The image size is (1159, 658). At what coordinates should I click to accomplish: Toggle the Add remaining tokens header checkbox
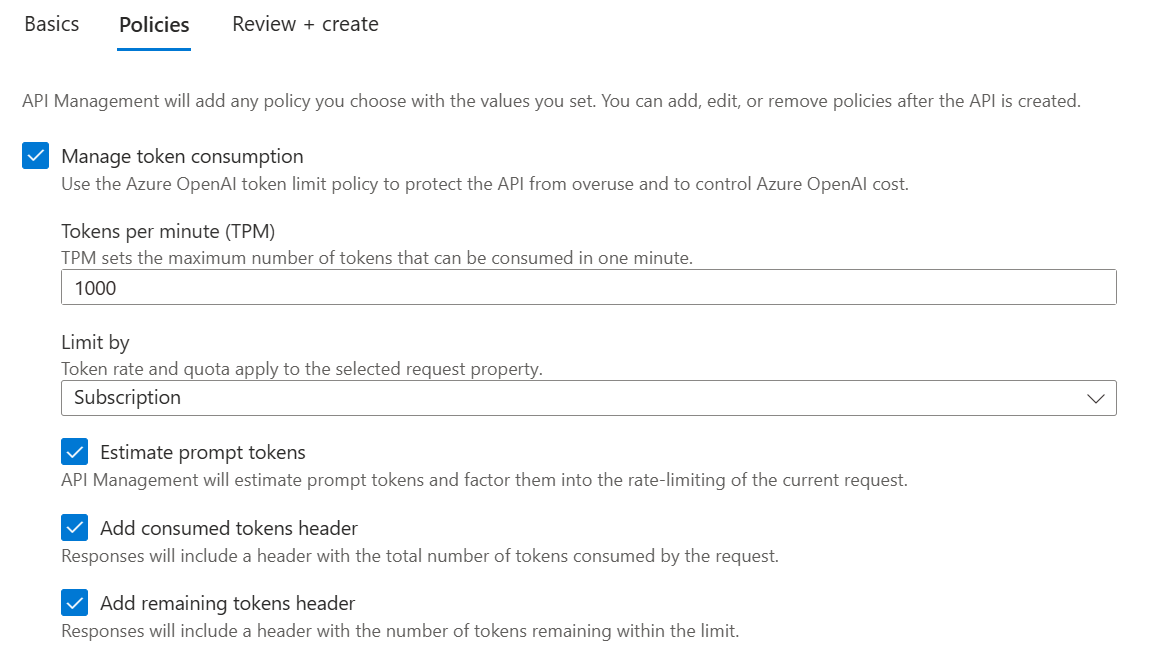(x=75, y=603)
